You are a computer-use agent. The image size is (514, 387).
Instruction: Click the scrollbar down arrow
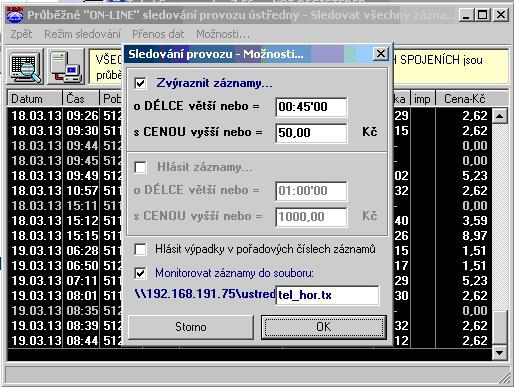pos(500,352)
